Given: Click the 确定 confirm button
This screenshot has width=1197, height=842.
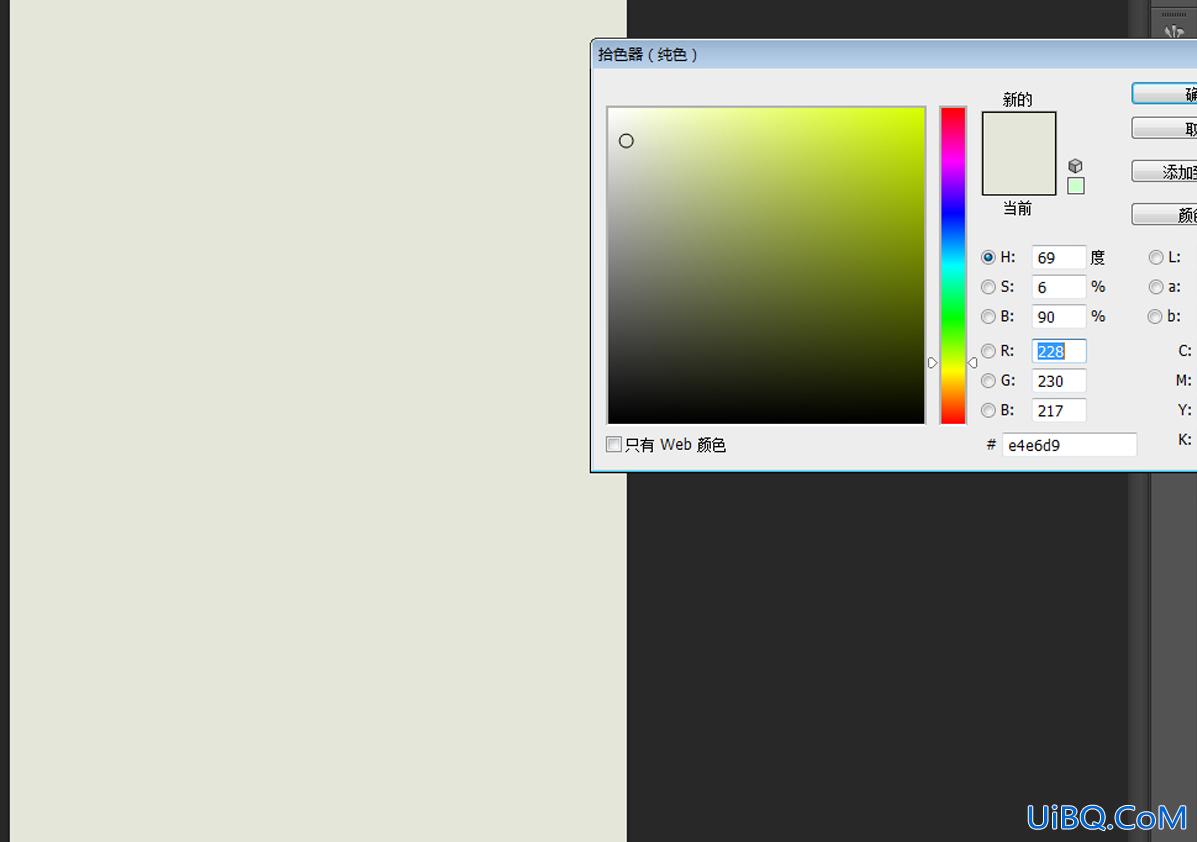Looking at the screenshot, I should tap(1164, 94).
